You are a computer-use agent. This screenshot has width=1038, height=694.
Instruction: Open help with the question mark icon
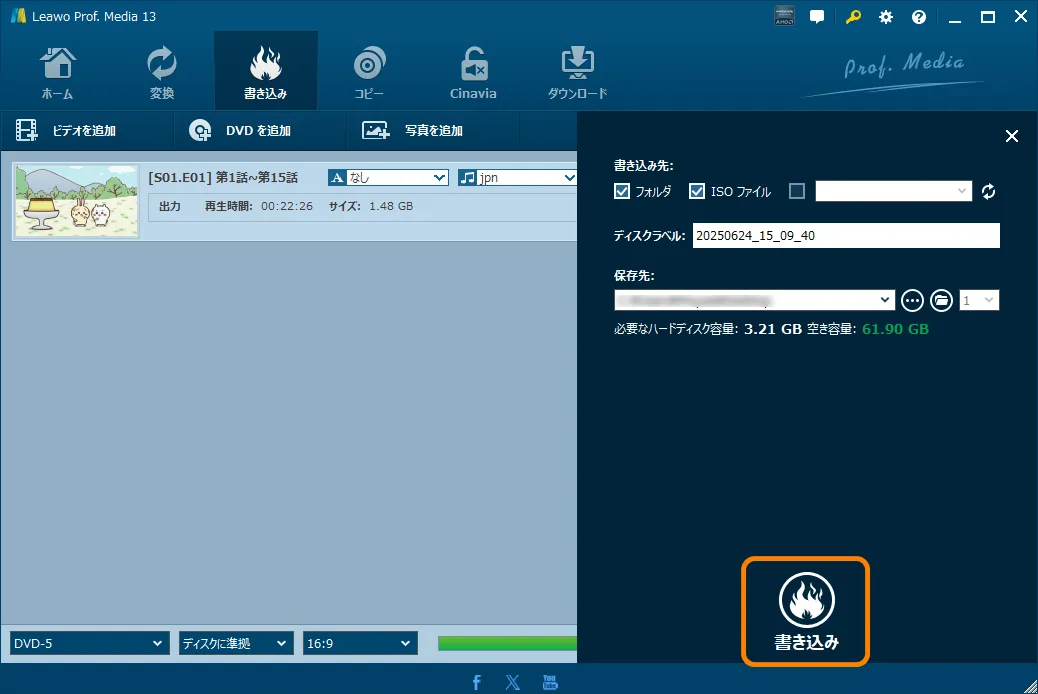click(919, 17)
